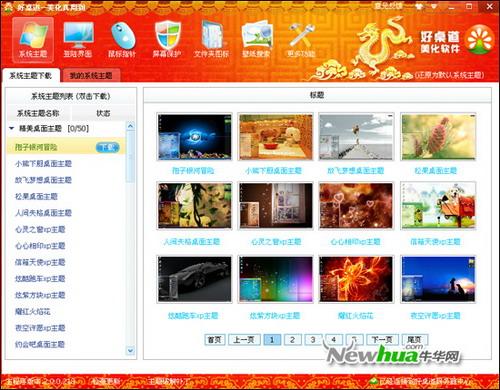Click the blue 下载 button in list
This screenshot has height=390, width=500.
tap(107, 147)
